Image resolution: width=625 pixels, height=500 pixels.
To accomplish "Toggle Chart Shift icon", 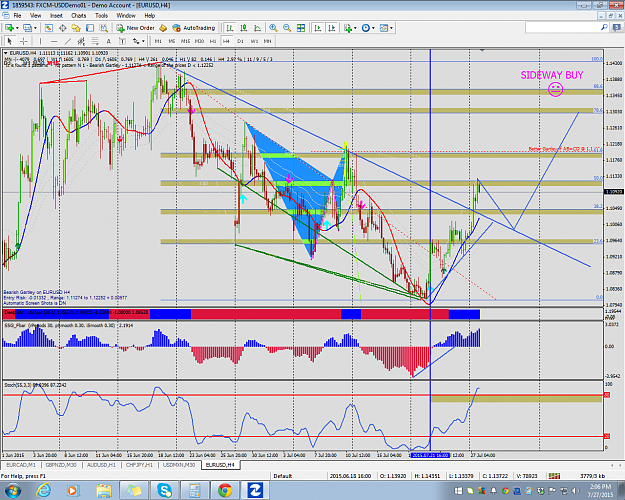I will 331,28.
